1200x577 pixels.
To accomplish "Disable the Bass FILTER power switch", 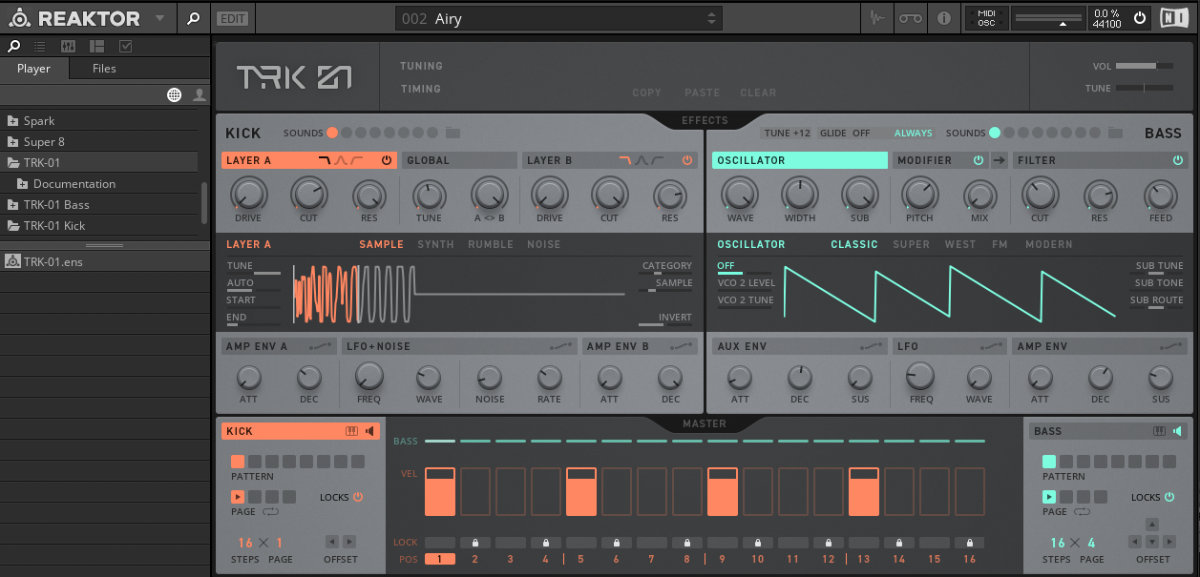I will (1177, 160).
